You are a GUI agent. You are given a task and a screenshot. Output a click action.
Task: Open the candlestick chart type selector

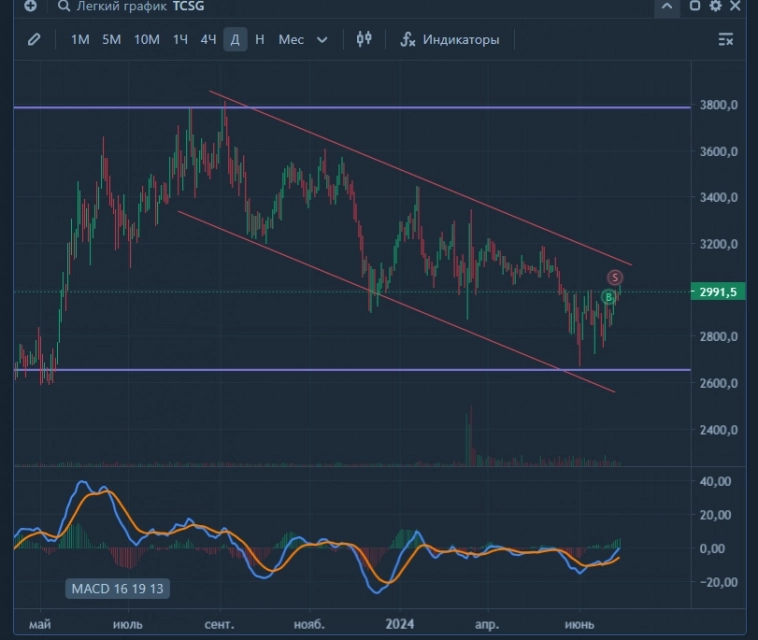[x=364, y=40]
